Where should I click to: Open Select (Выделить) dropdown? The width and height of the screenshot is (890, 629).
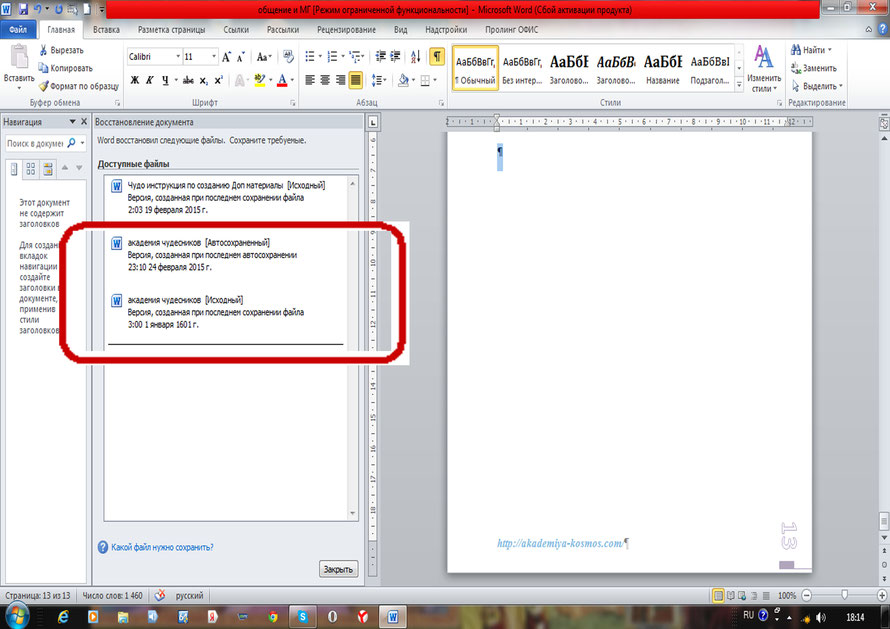point(817,86)
